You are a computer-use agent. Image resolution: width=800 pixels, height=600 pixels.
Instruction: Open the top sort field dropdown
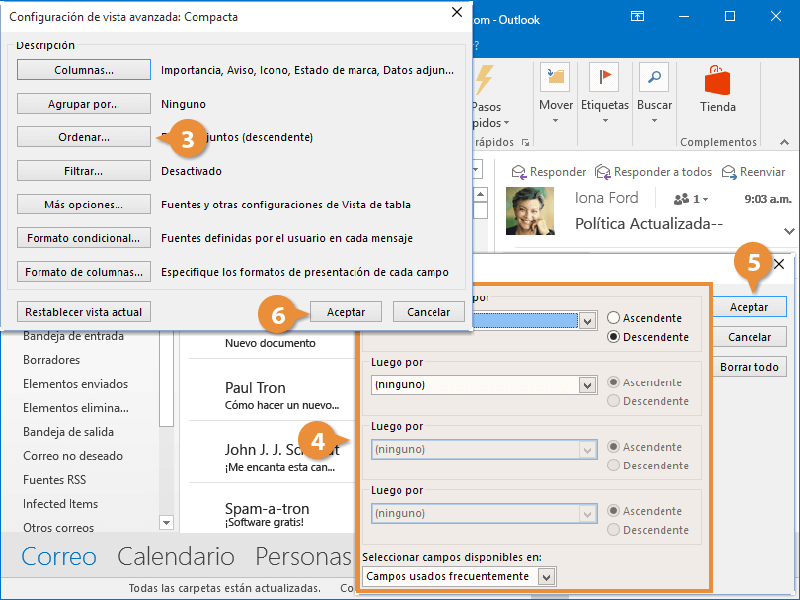(587, 319)
